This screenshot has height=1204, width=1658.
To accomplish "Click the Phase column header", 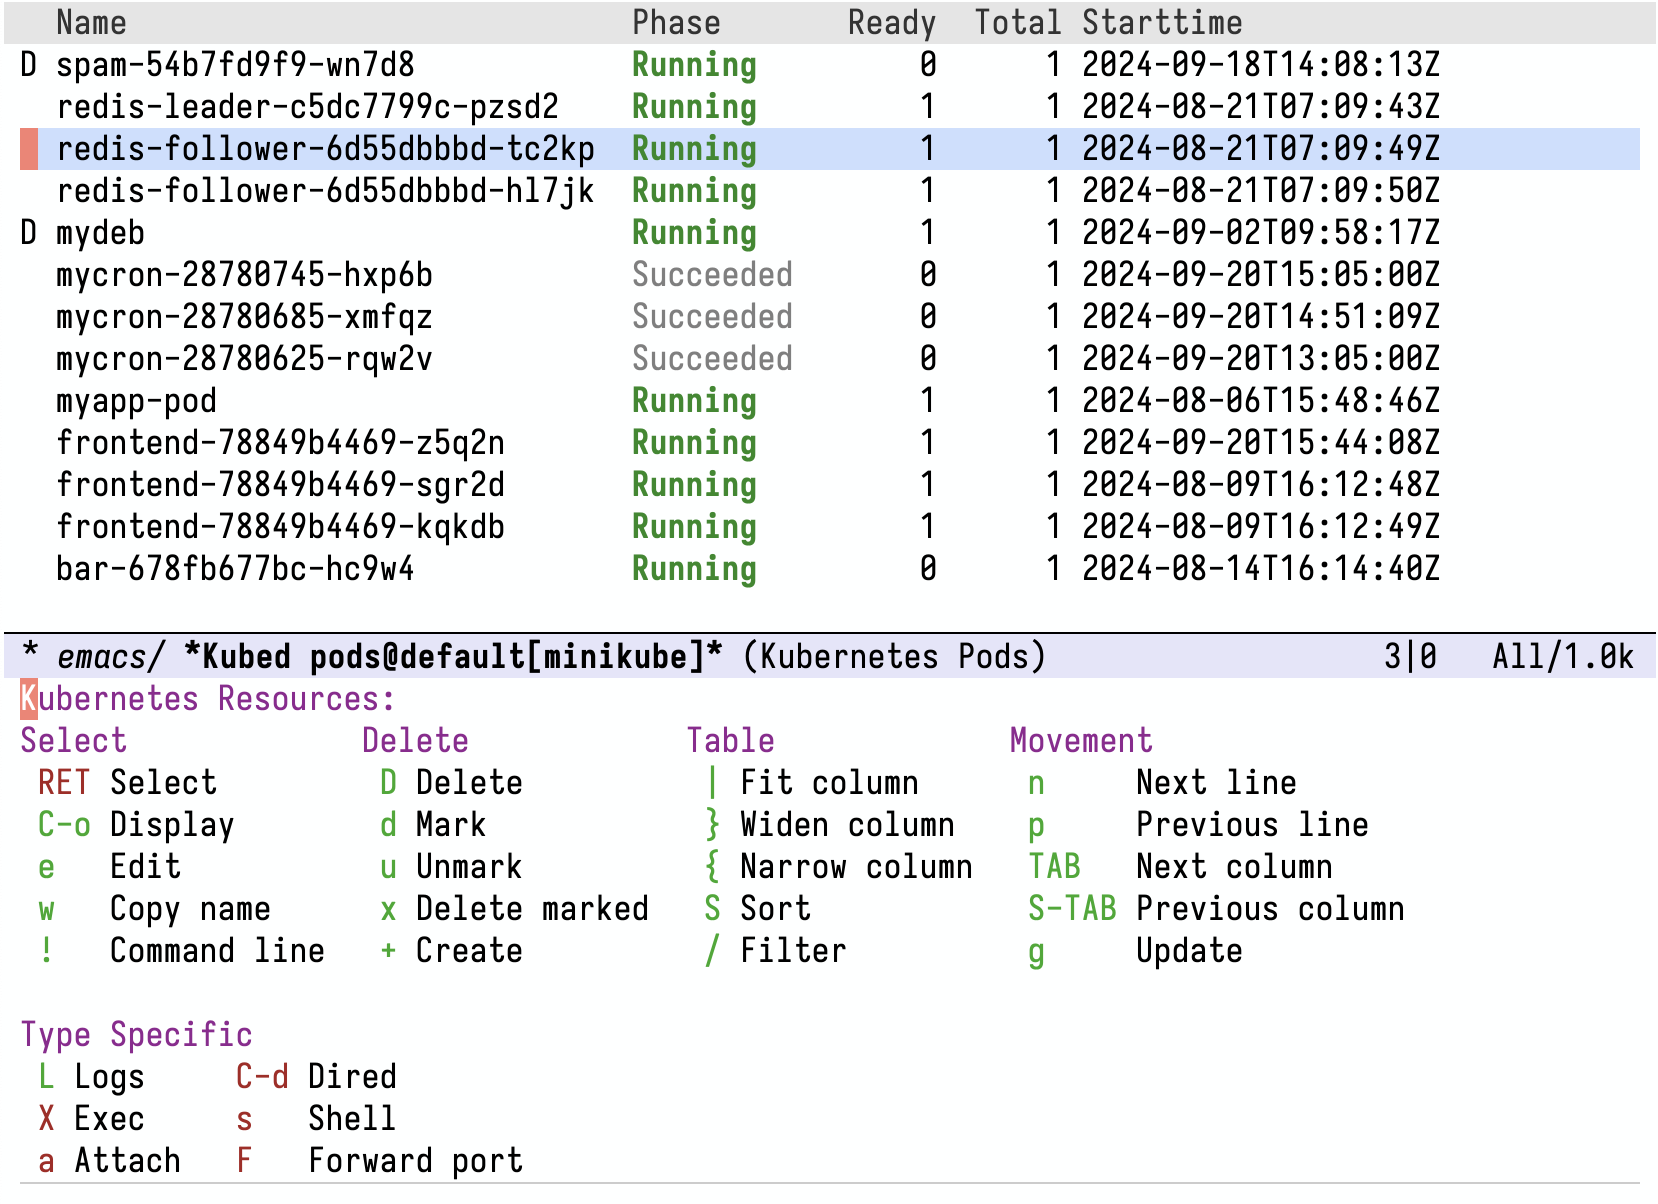I will tap(676, 23).
